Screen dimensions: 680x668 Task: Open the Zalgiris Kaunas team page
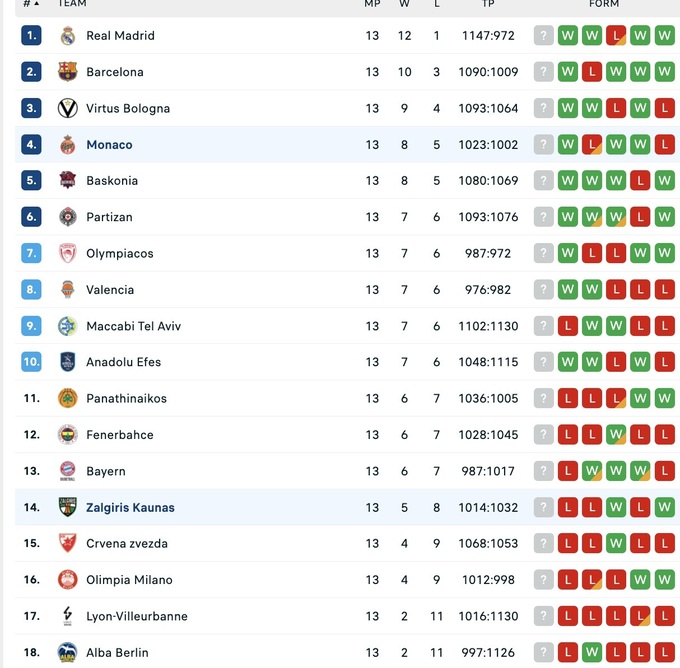point(130,508)
